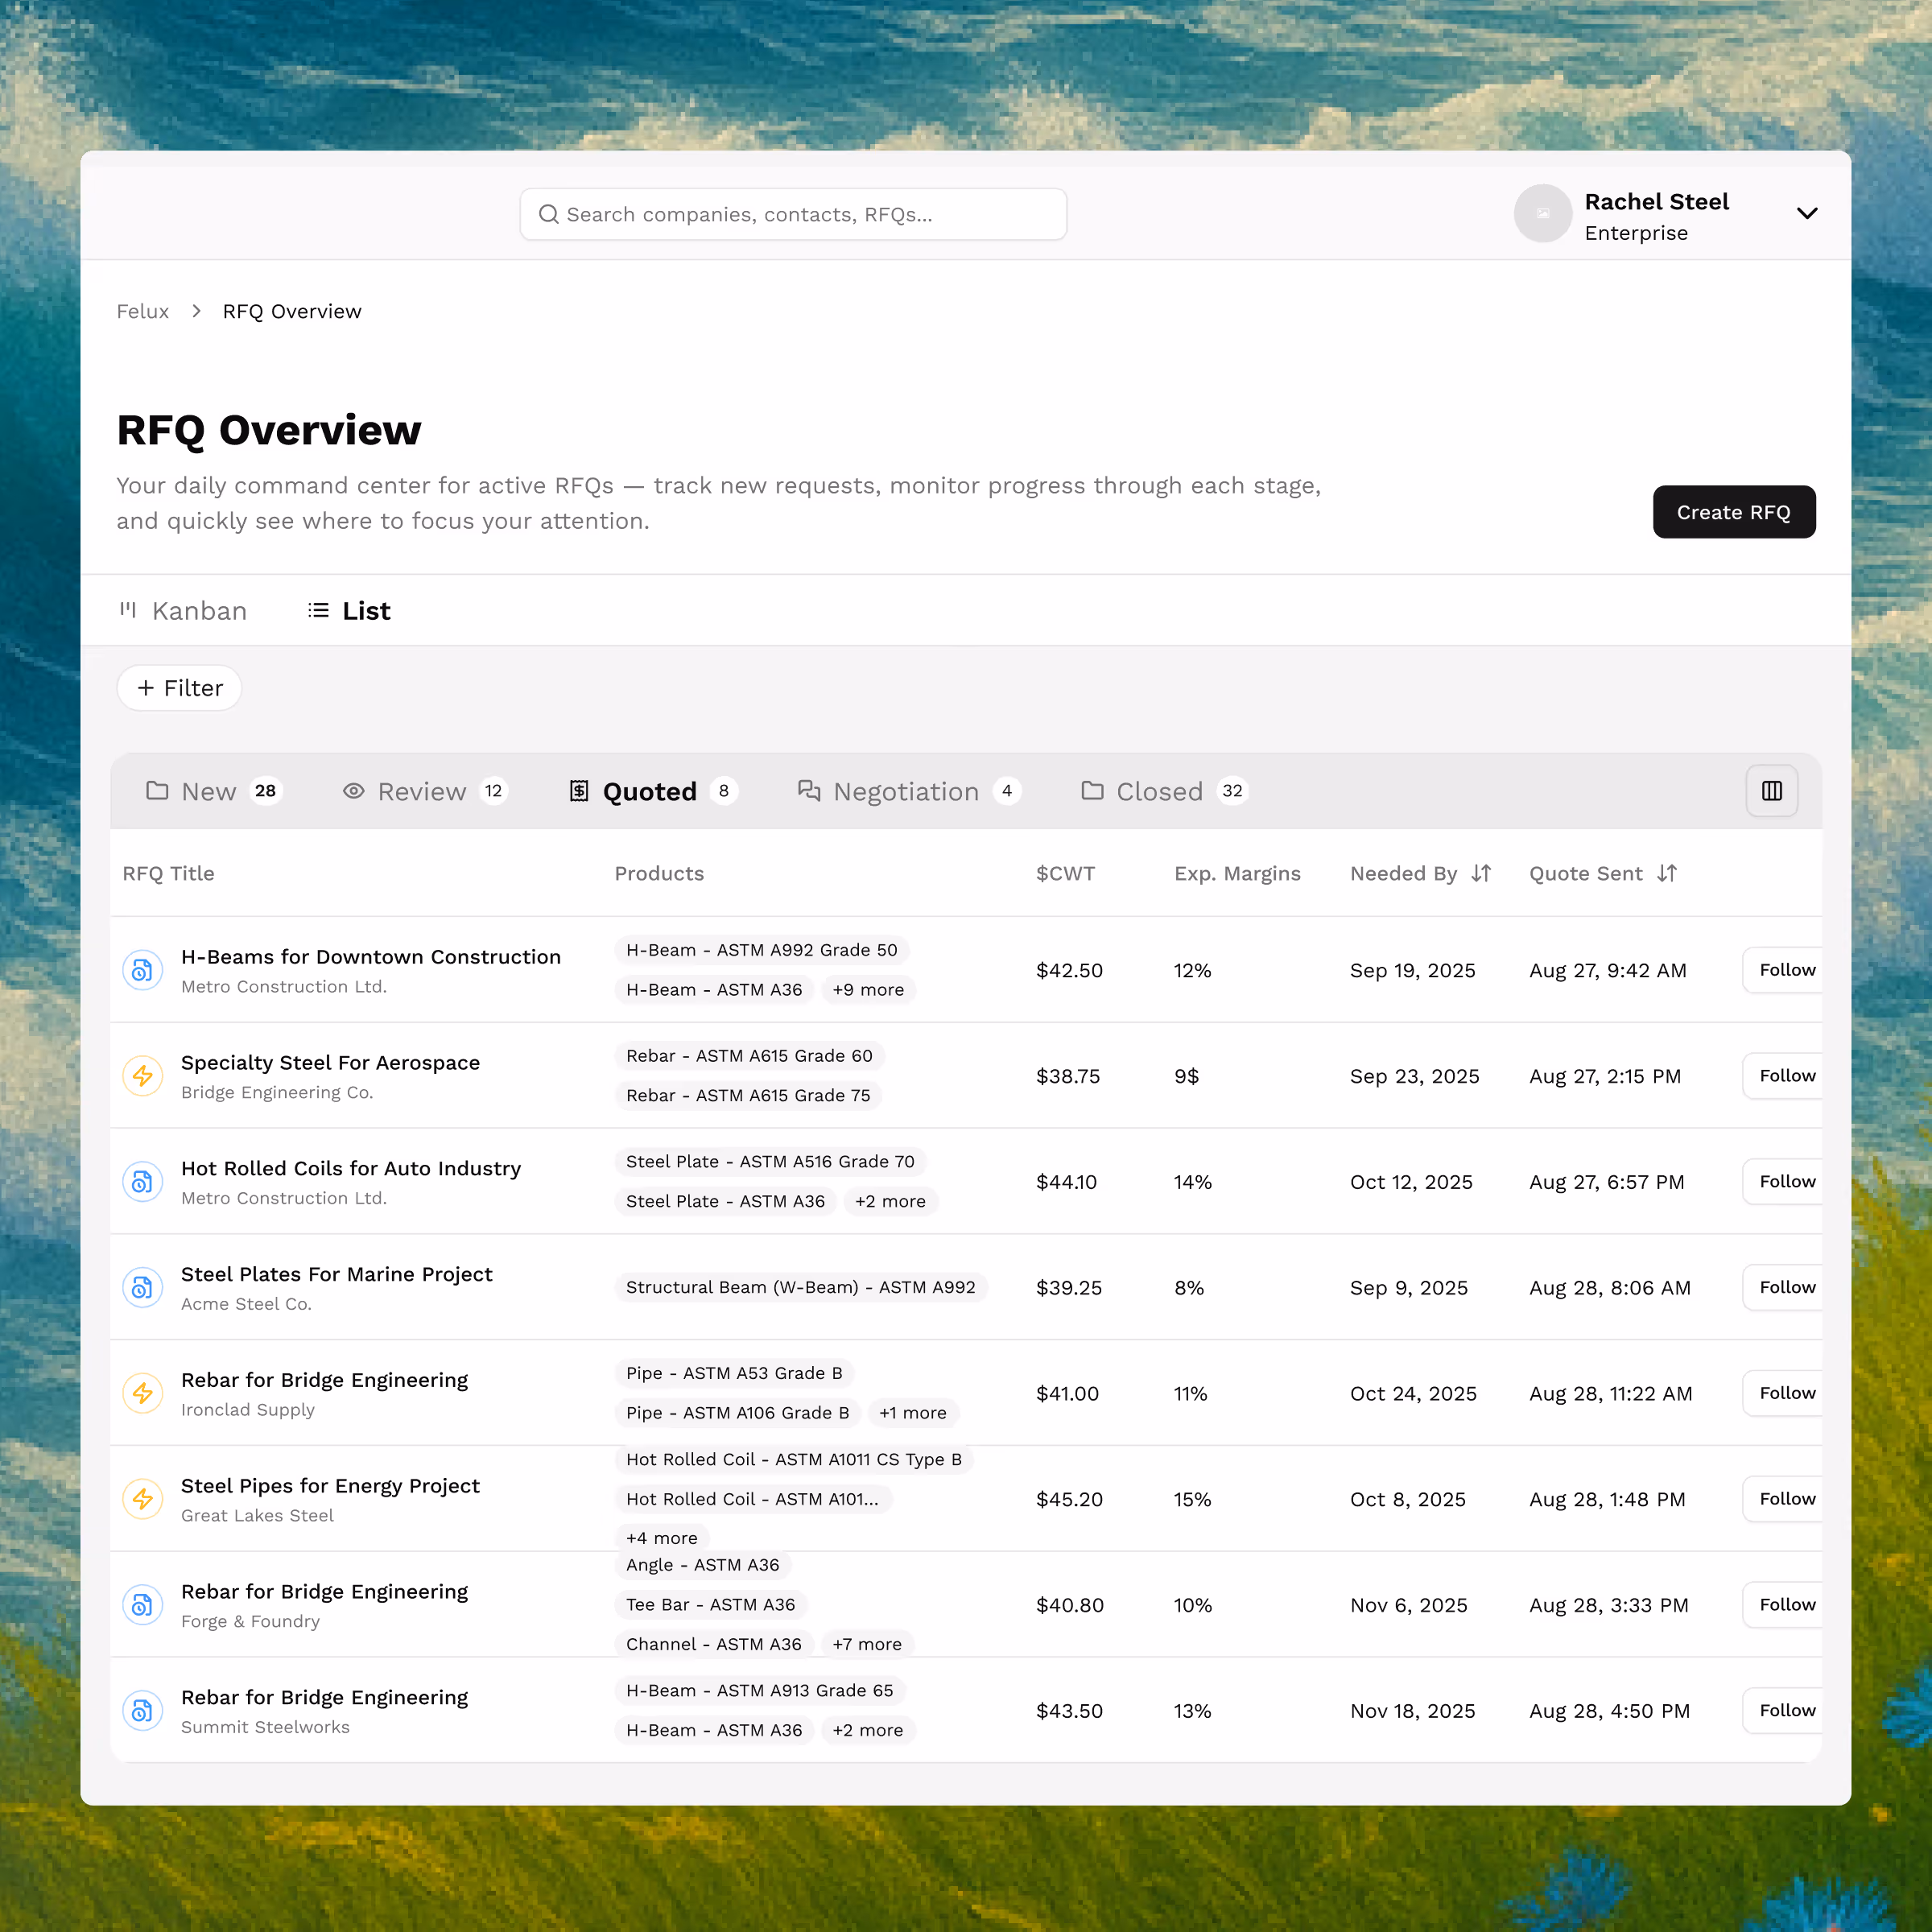Click blue document icon for H-Beams RFQ

(x=142, y=970)
